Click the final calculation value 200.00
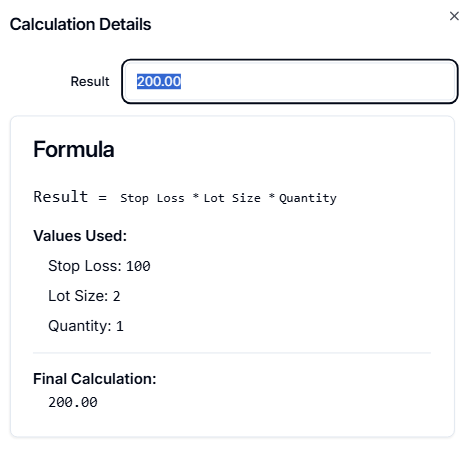Image resolution: width=466 pixels, height=457 pixels. 73,402
